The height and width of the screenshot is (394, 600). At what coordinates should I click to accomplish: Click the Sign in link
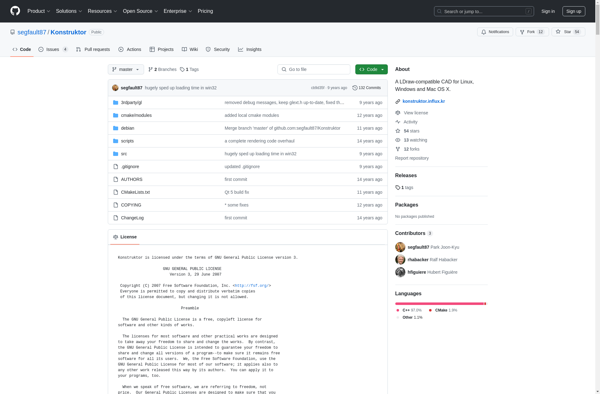click(x=548, y=11)
